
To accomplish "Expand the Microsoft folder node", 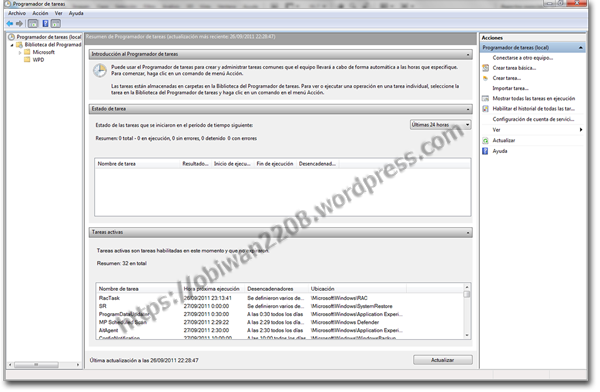I will [20, 52].
